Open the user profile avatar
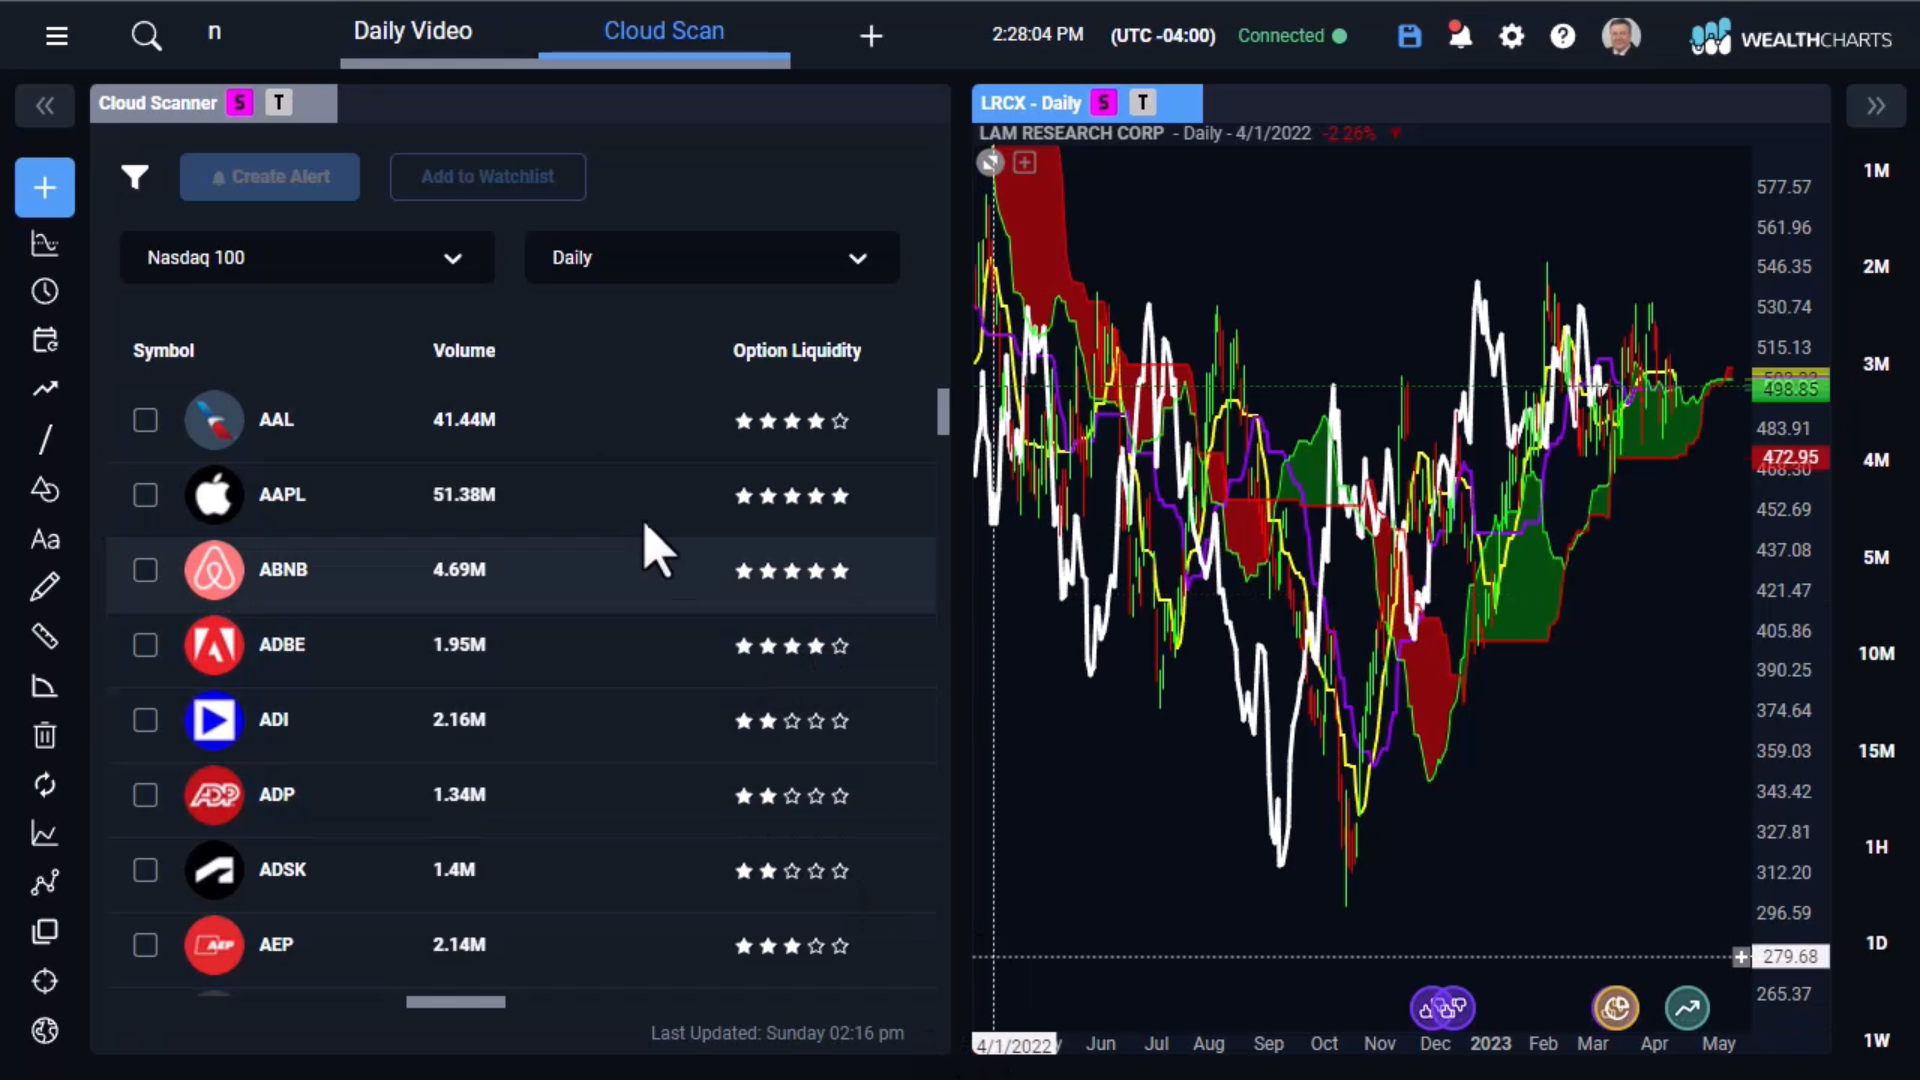 [1621, 36]
